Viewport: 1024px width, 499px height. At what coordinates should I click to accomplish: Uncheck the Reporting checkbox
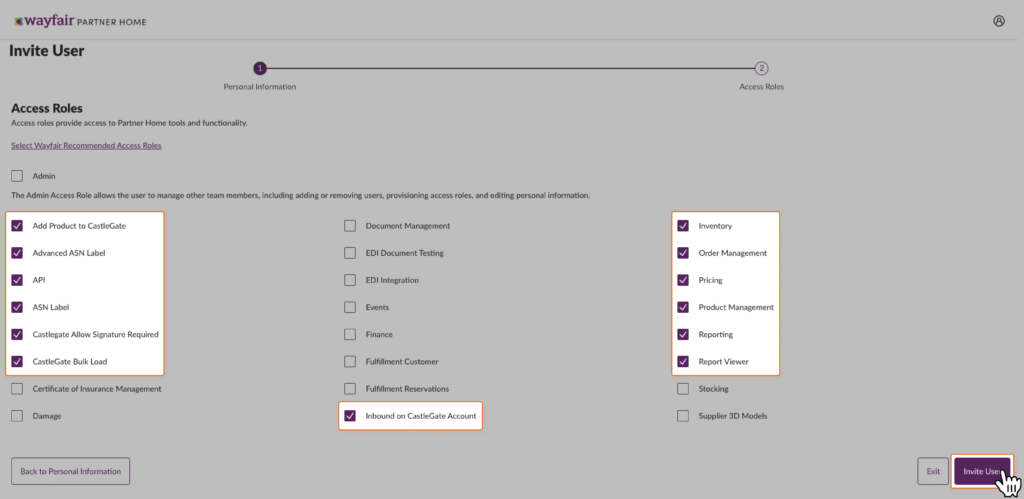(x=683, y=334)
